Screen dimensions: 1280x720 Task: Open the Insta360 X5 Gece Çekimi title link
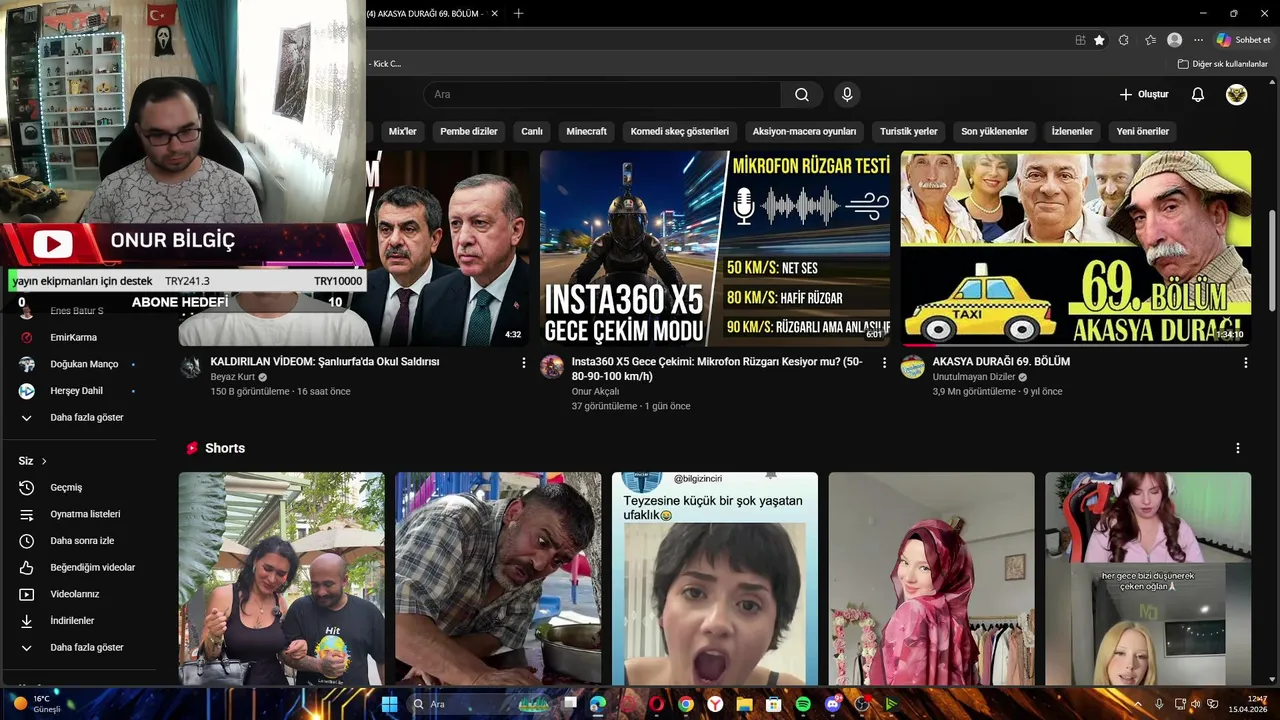click(717, 369)
